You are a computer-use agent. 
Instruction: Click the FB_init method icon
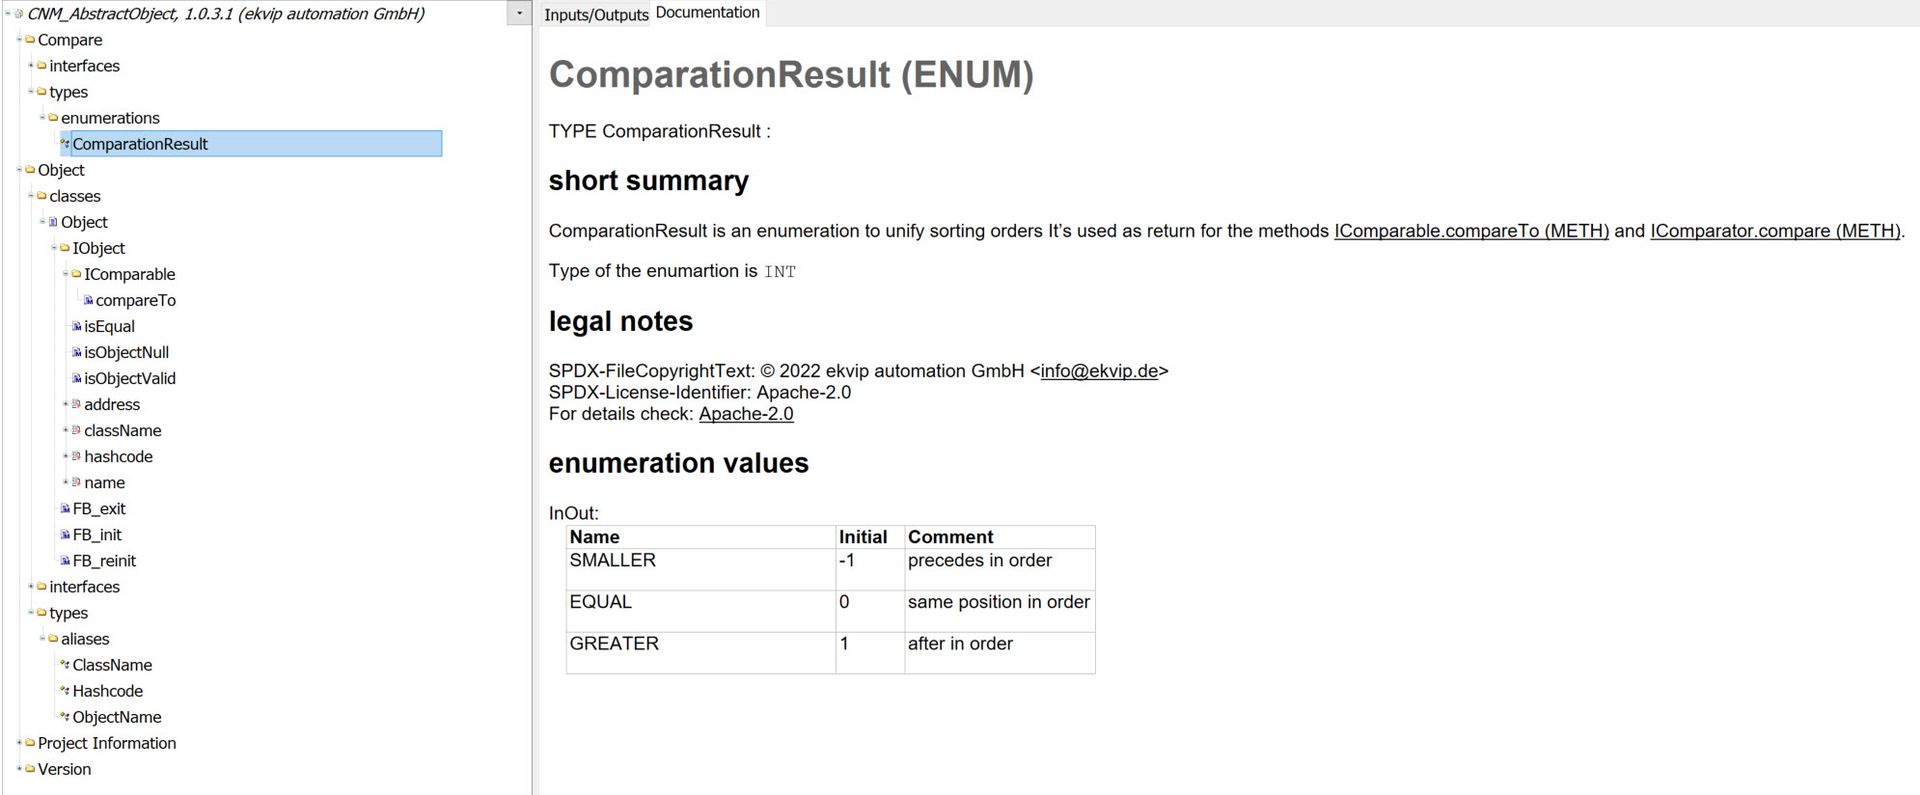[65, 535]
